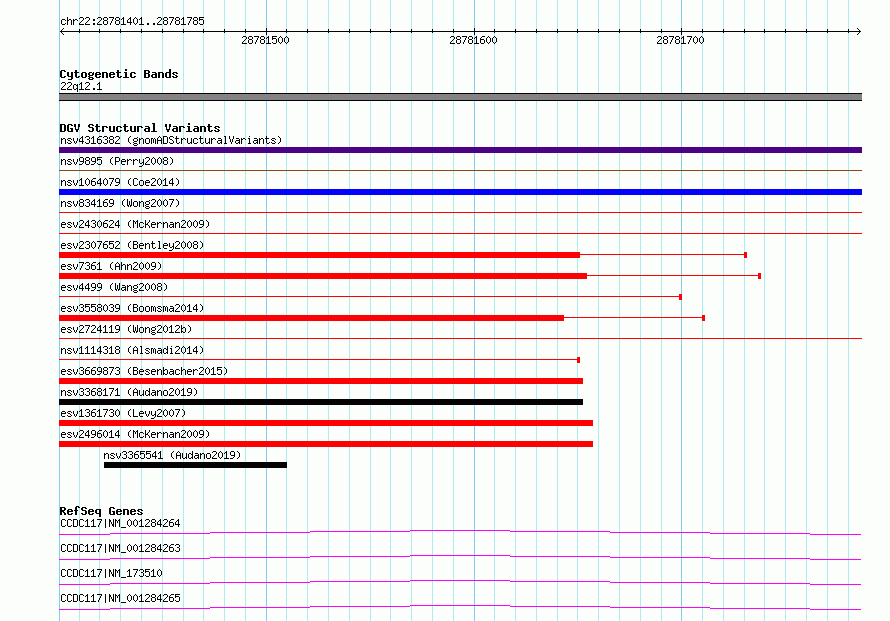The height and width of the screenshot is (621, 890).
Task: Select the red esv2496014 variant bar
Action: [326, 444]
